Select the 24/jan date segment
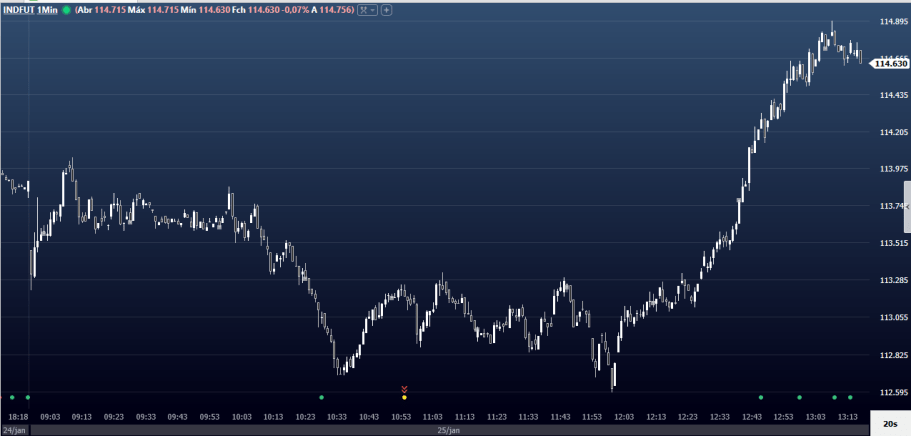Image resolution: width=911 pixels, height=436 pixels. coord(15,429)
